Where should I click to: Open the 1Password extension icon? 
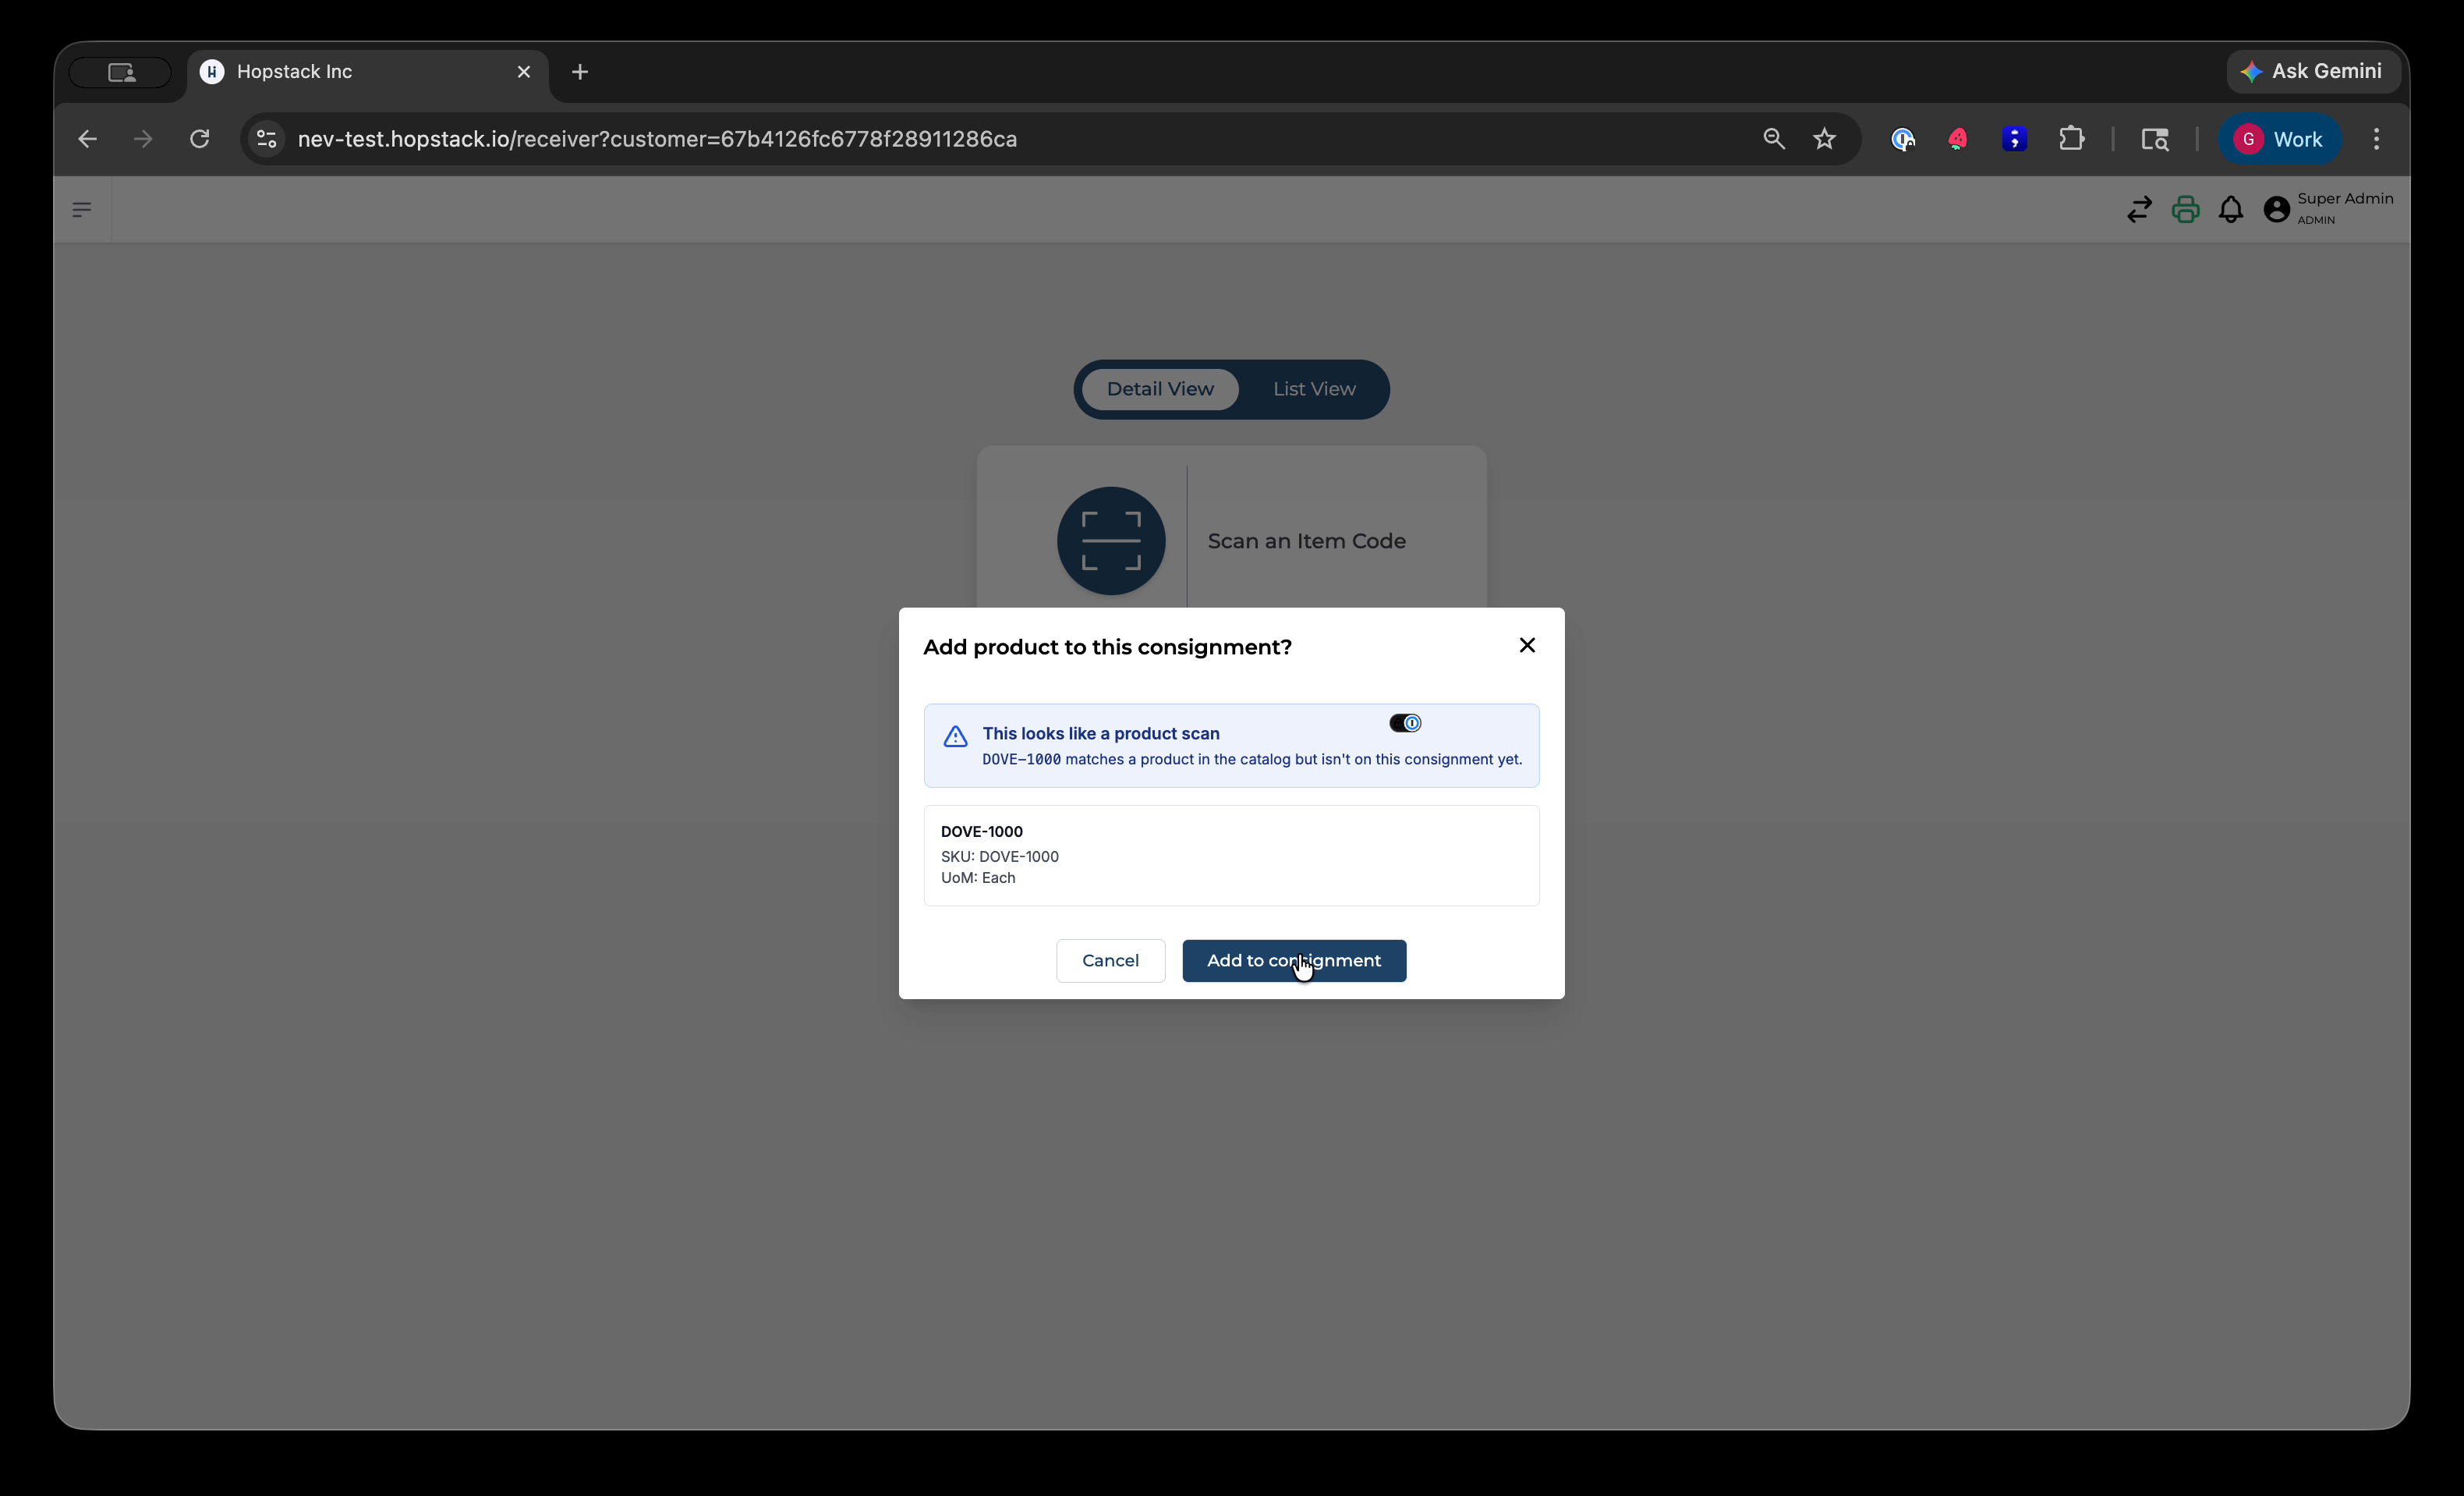1903,139
